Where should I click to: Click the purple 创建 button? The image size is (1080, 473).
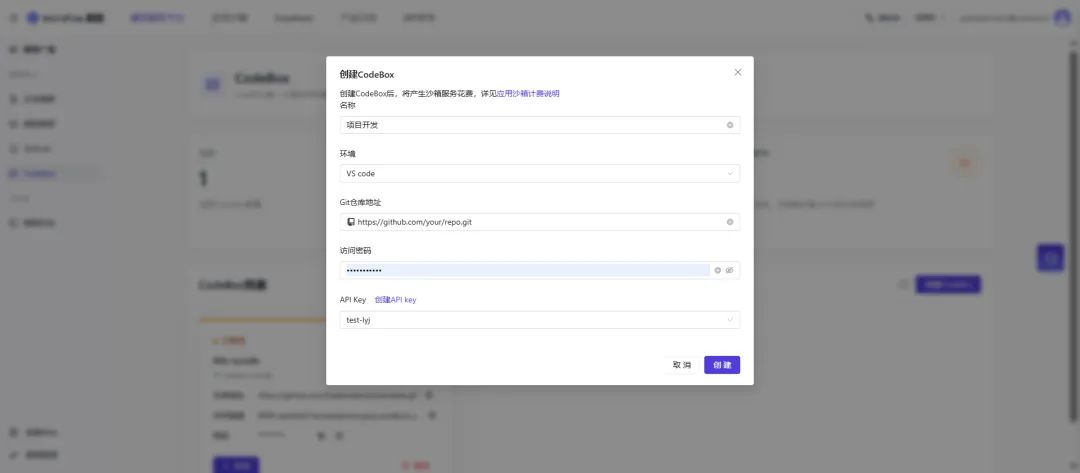722,365
